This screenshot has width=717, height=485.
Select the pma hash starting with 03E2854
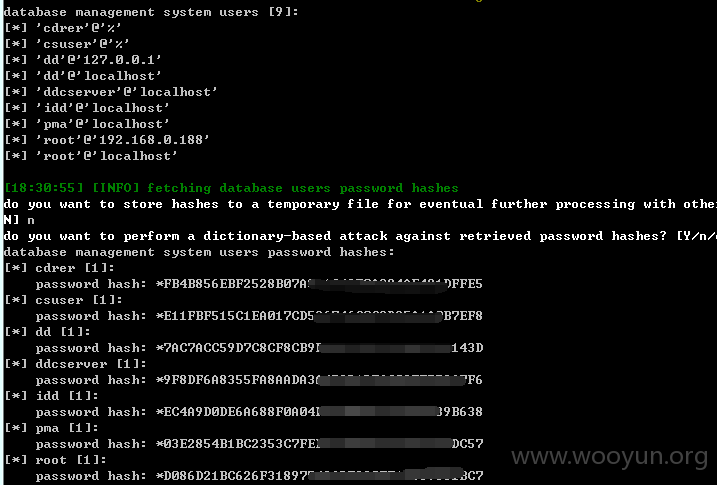point(319,444)
